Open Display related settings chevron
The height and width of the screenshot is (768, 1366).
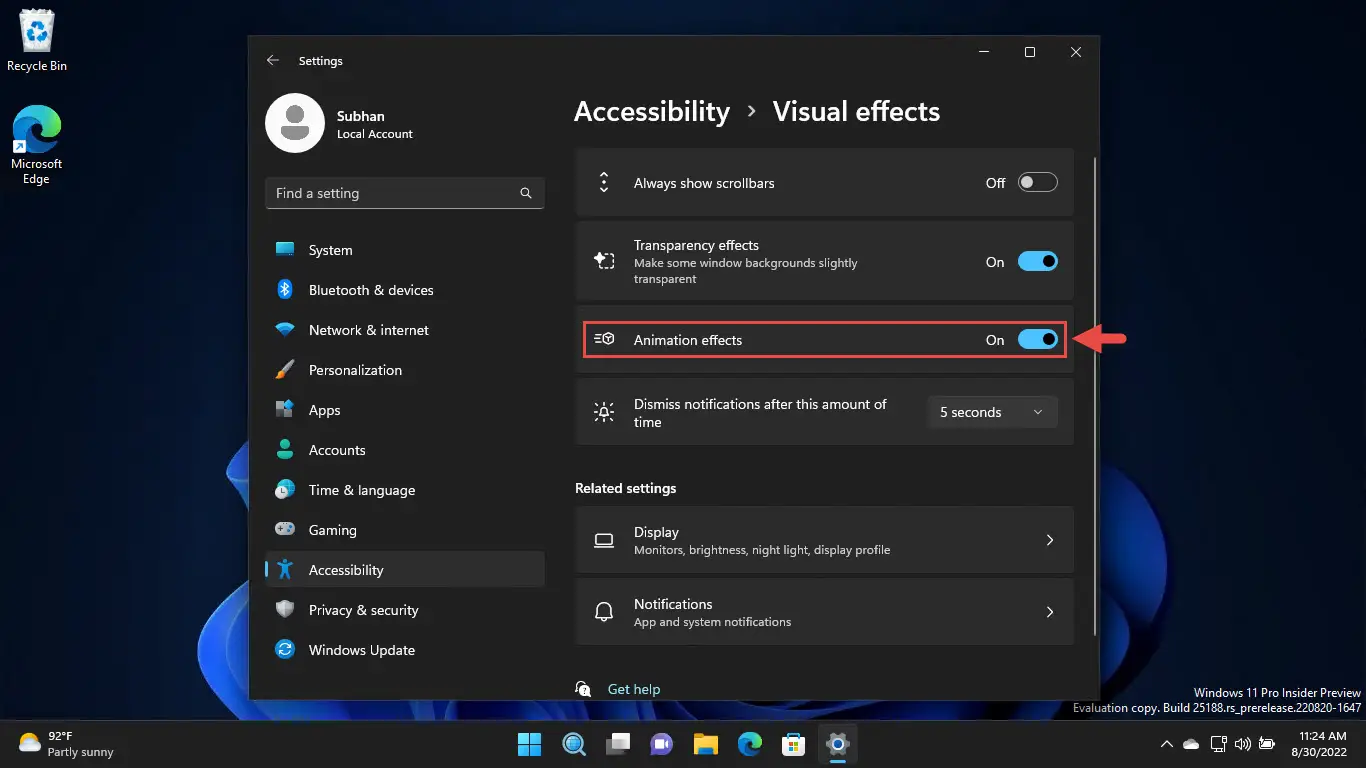tap(1050, 540)
